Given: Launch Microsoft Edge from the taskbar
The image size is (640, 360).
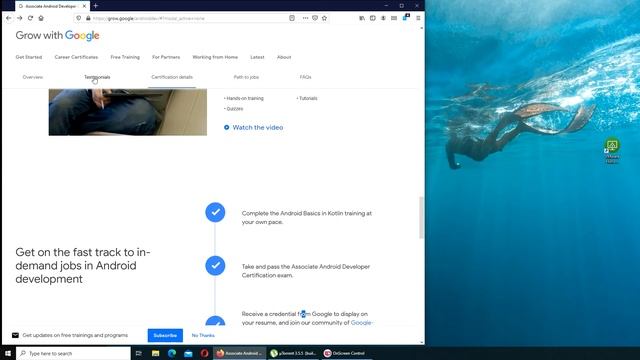Looking at the screenshot, I should point(172,353).
